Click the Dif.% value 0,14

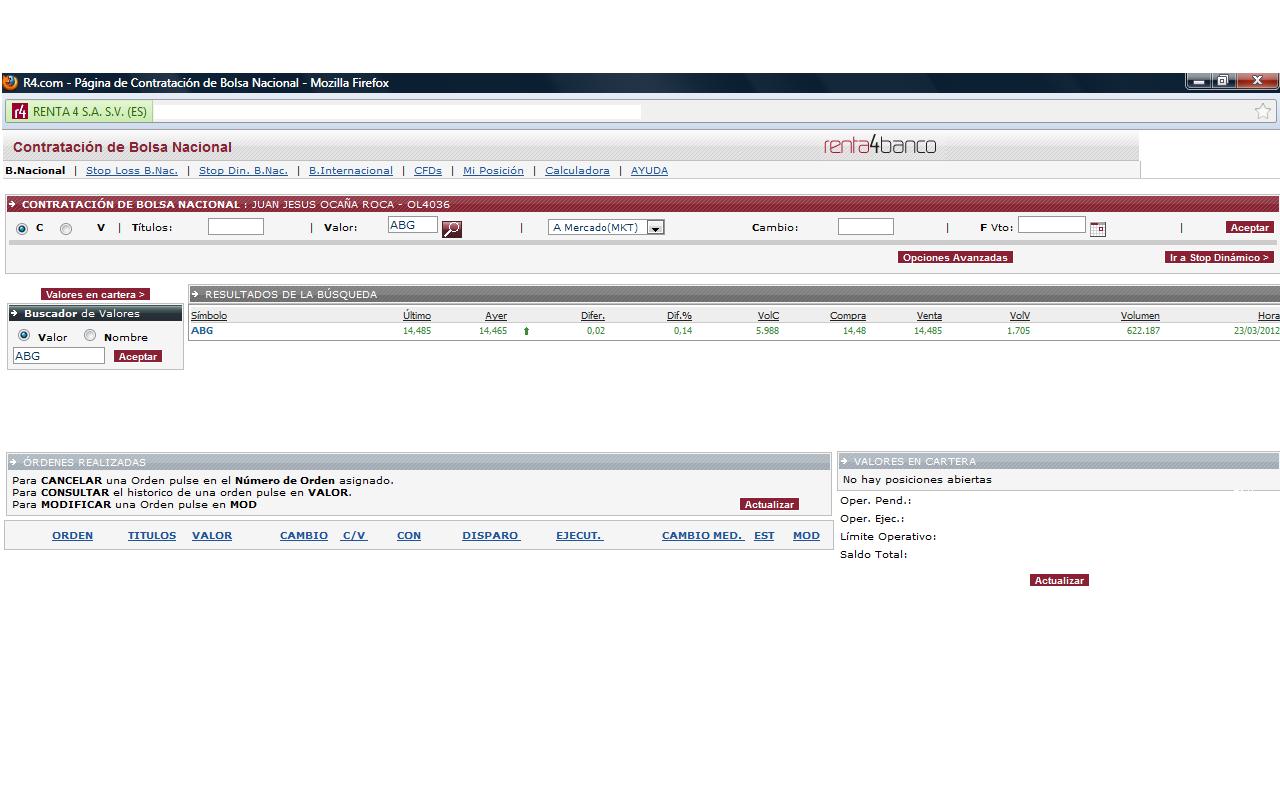(683, 331)
